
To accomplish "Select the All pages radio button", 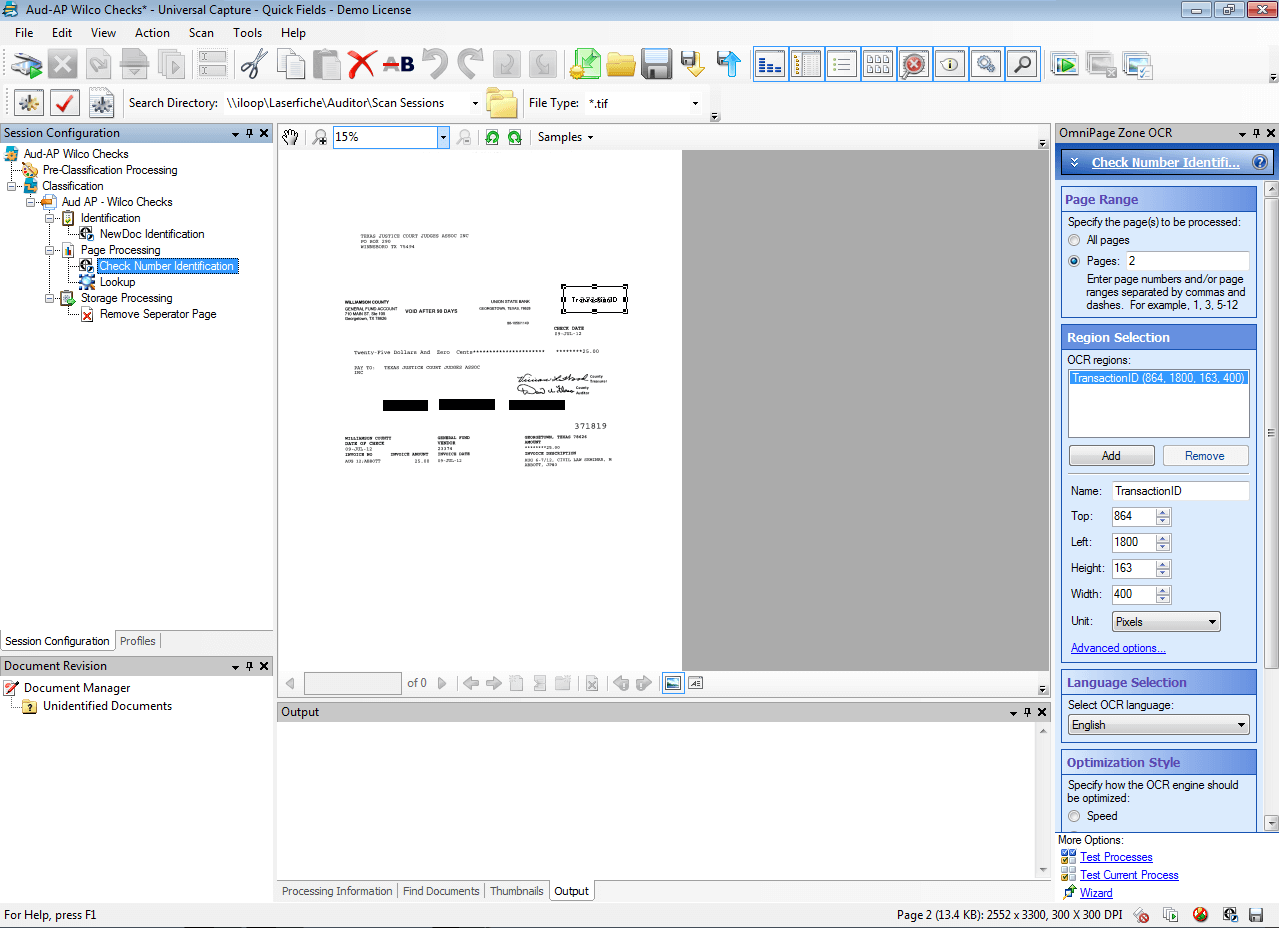I will [x=1075, y=240].
